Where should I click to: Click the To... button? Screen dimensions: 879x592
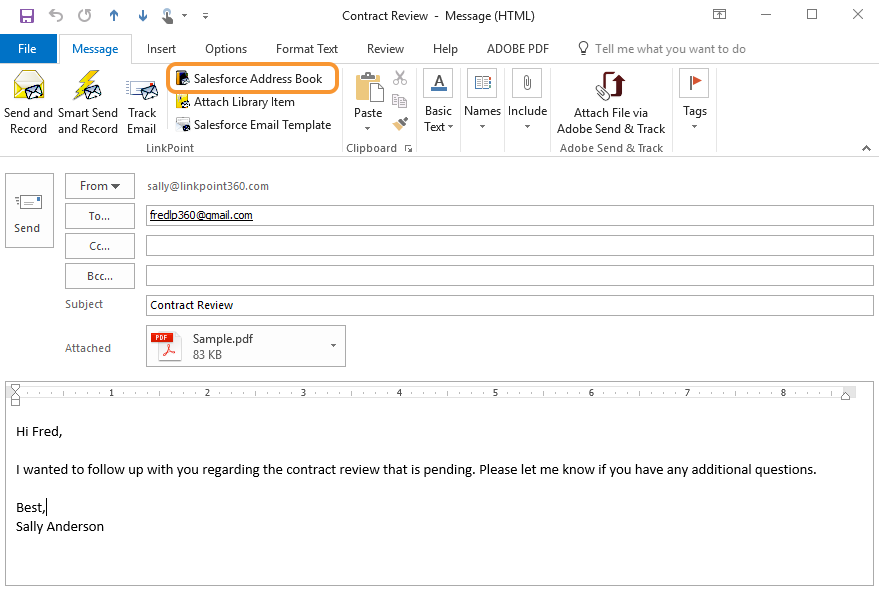click(x=100, y=216)
